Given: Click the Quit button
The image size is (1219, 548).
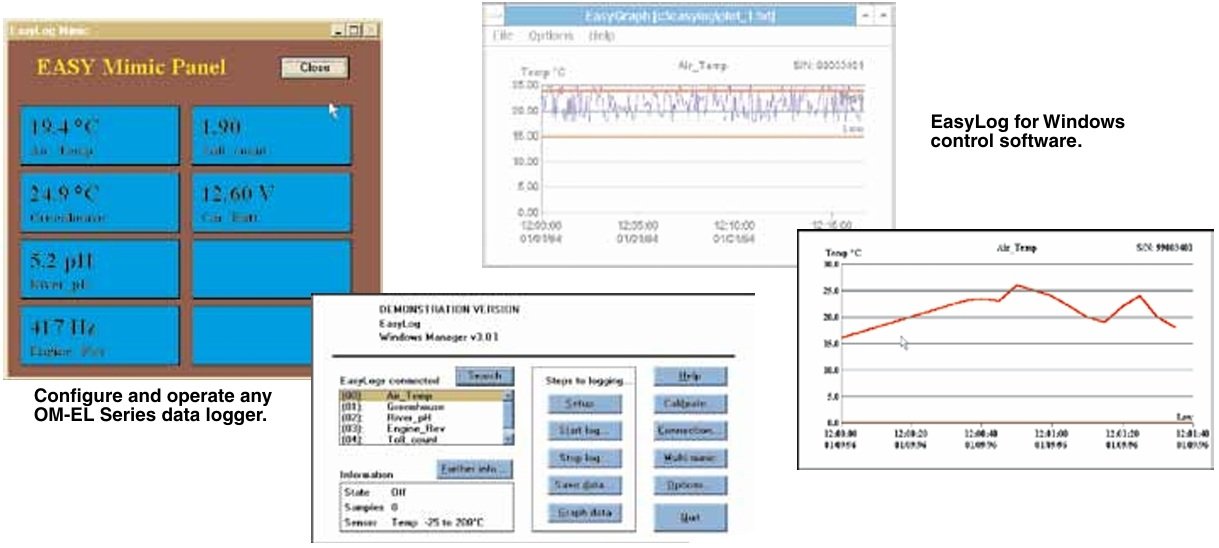Looking at the screenshot, I should (x=690, y=517).
